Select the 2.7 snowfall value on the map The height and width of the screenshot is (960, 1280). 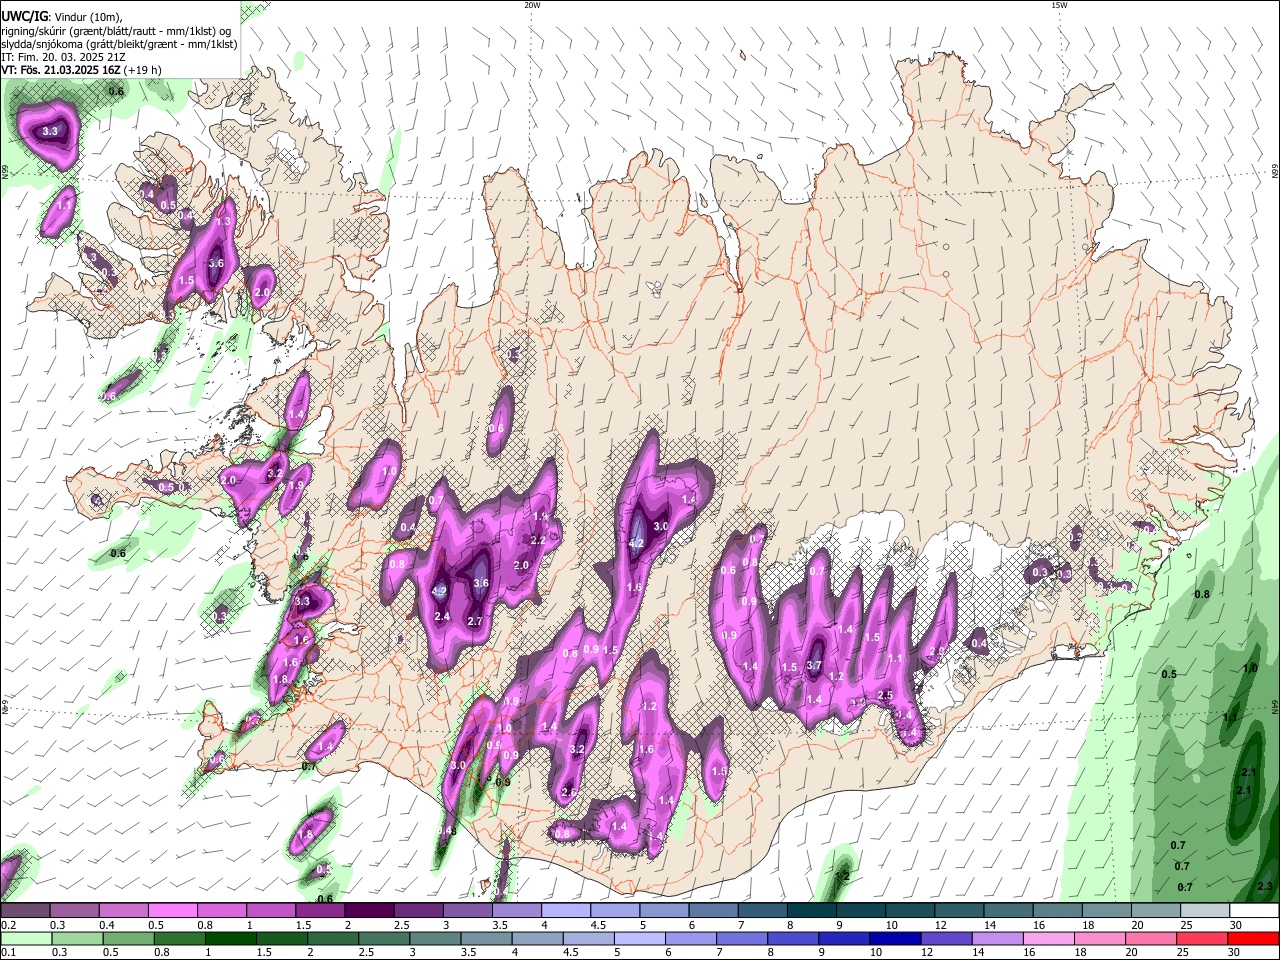[x=475, y=621]
